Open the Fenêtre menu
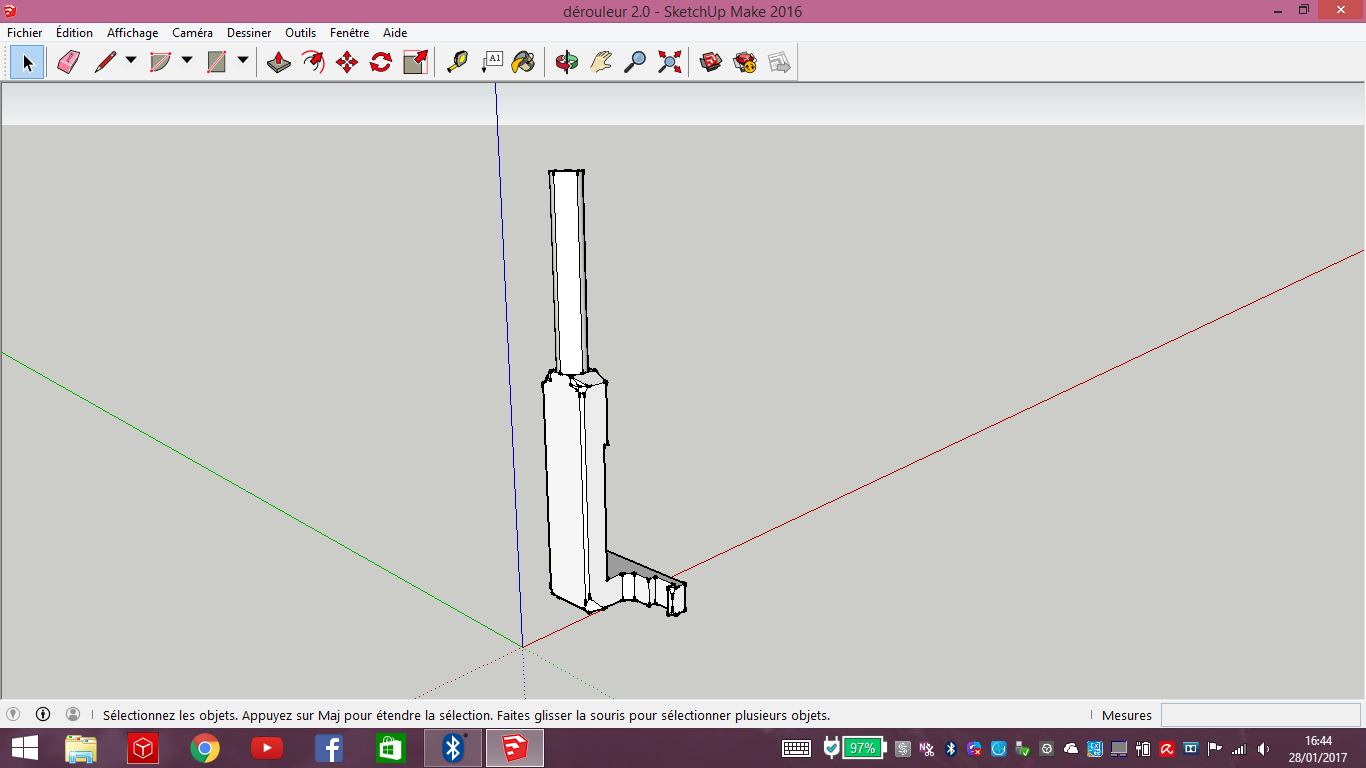Viewport: 1366px width, 768px height. (x=349, y=33)
